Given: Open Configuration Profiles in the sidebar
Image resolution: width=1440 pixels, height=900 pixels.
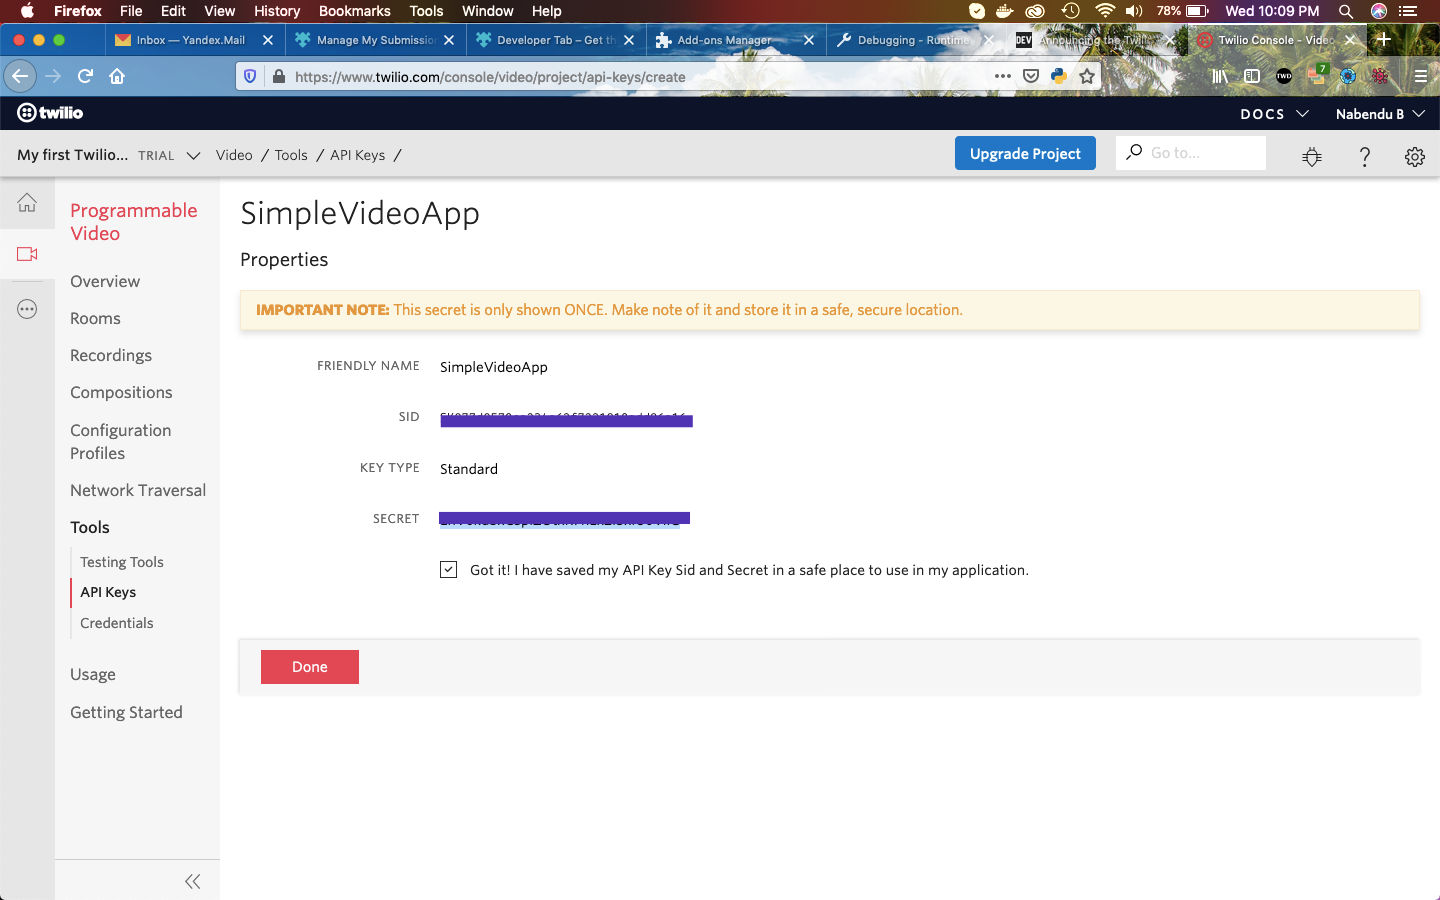Looking at the screenshot, I should click(x=121, y=441).
